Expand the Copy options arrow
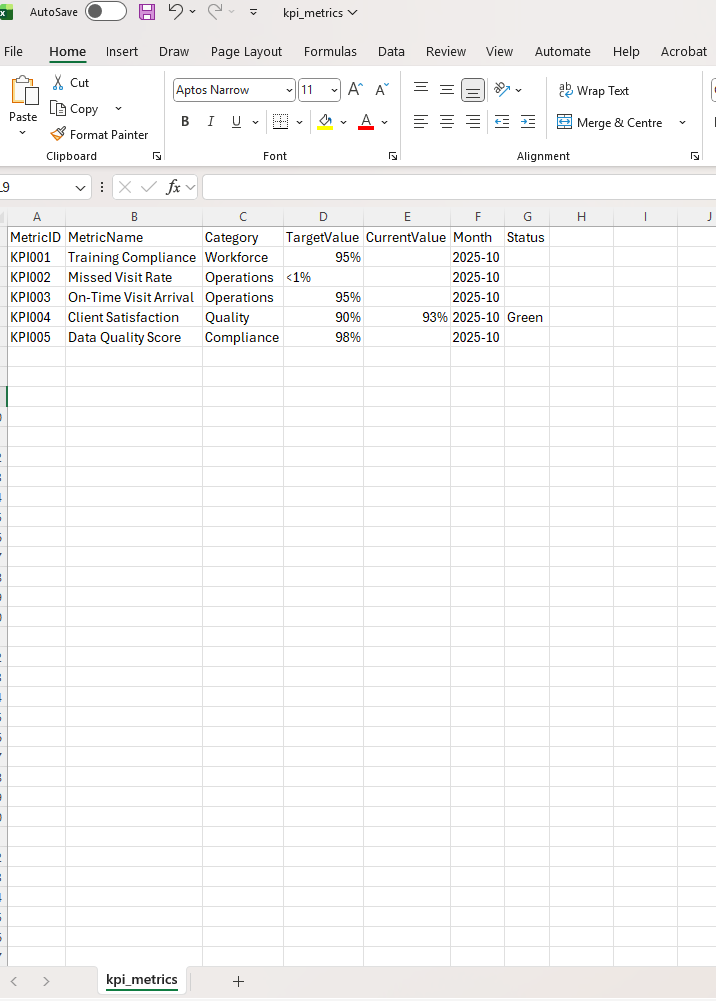This screenshot has width=716, height=1001. click(x=119, y=109)
